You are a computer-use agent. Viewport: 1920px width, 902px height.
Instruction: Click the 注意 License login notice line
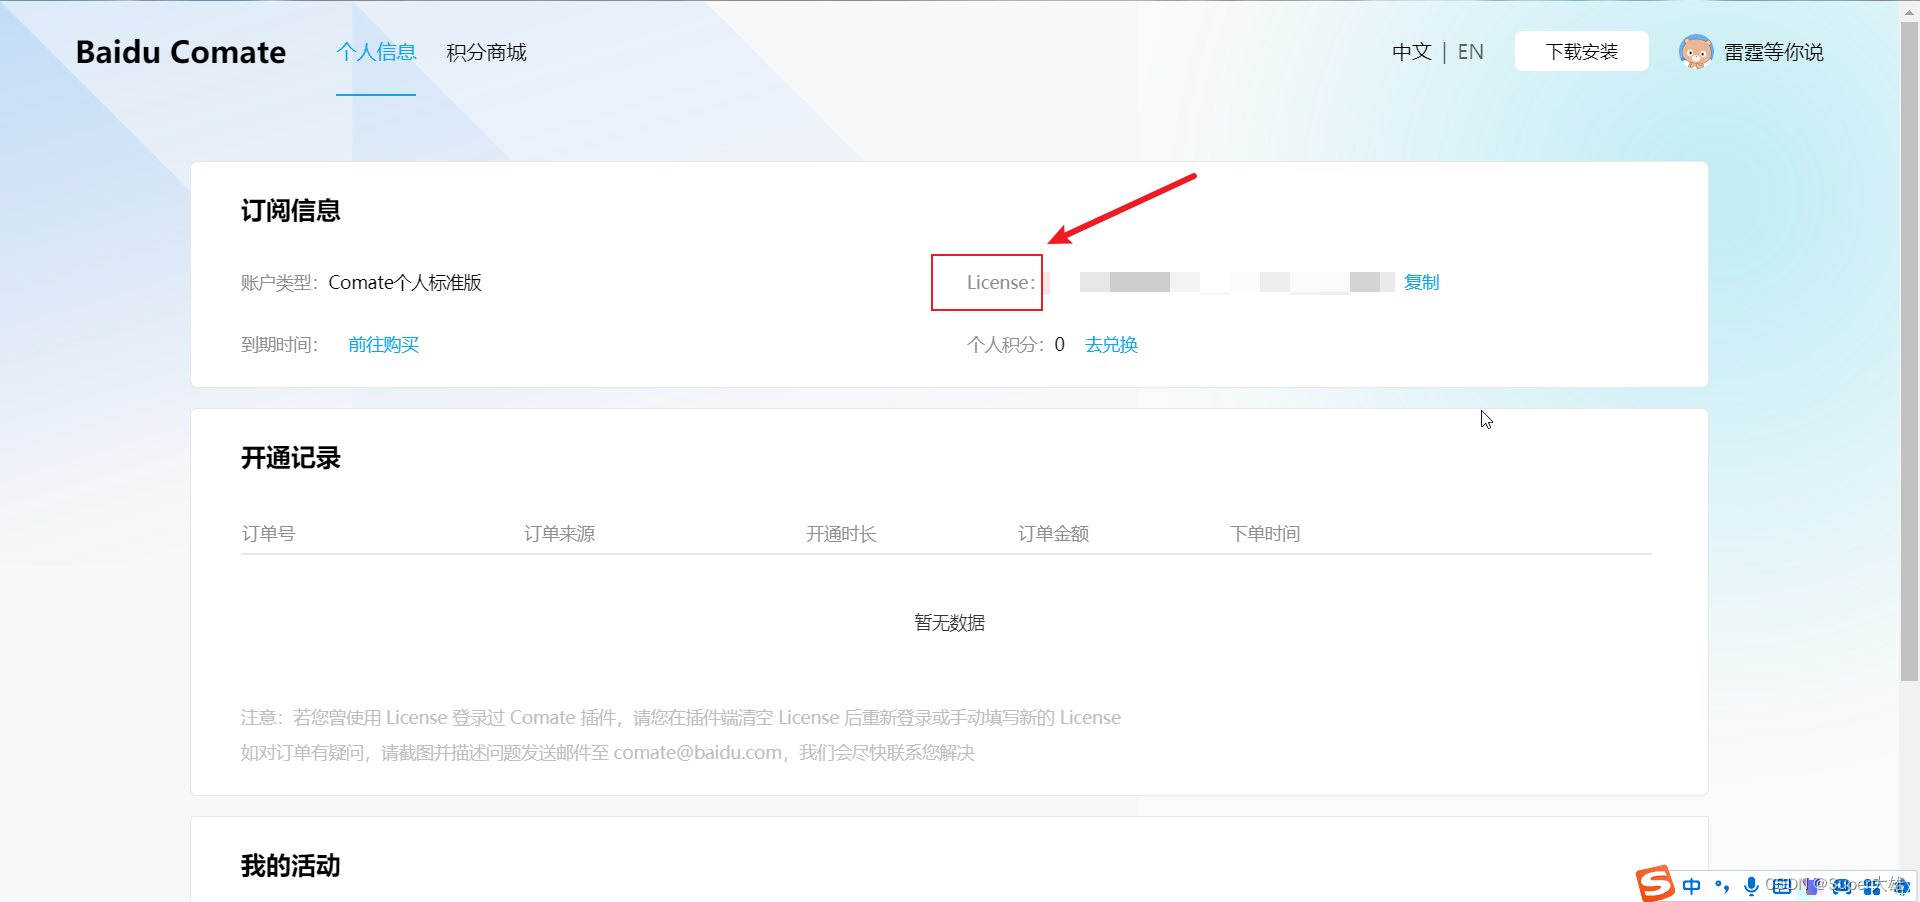click(680, 717)
